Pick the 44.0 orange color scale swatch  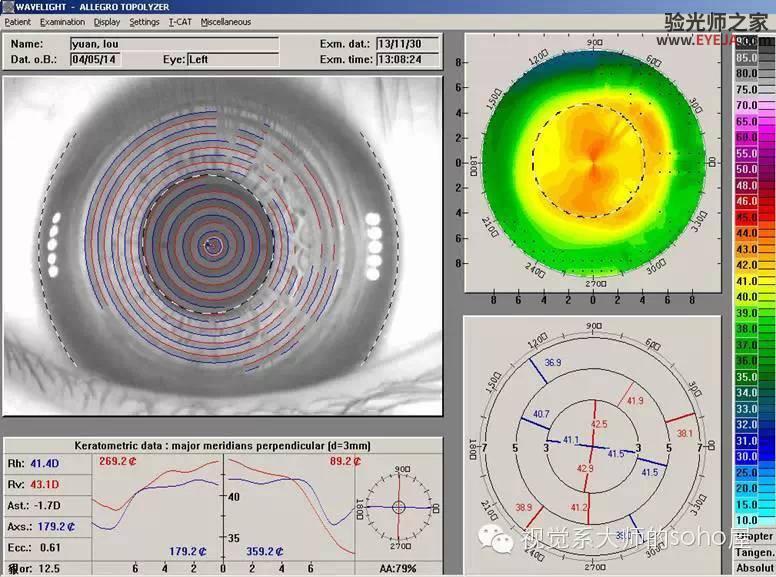755,233
